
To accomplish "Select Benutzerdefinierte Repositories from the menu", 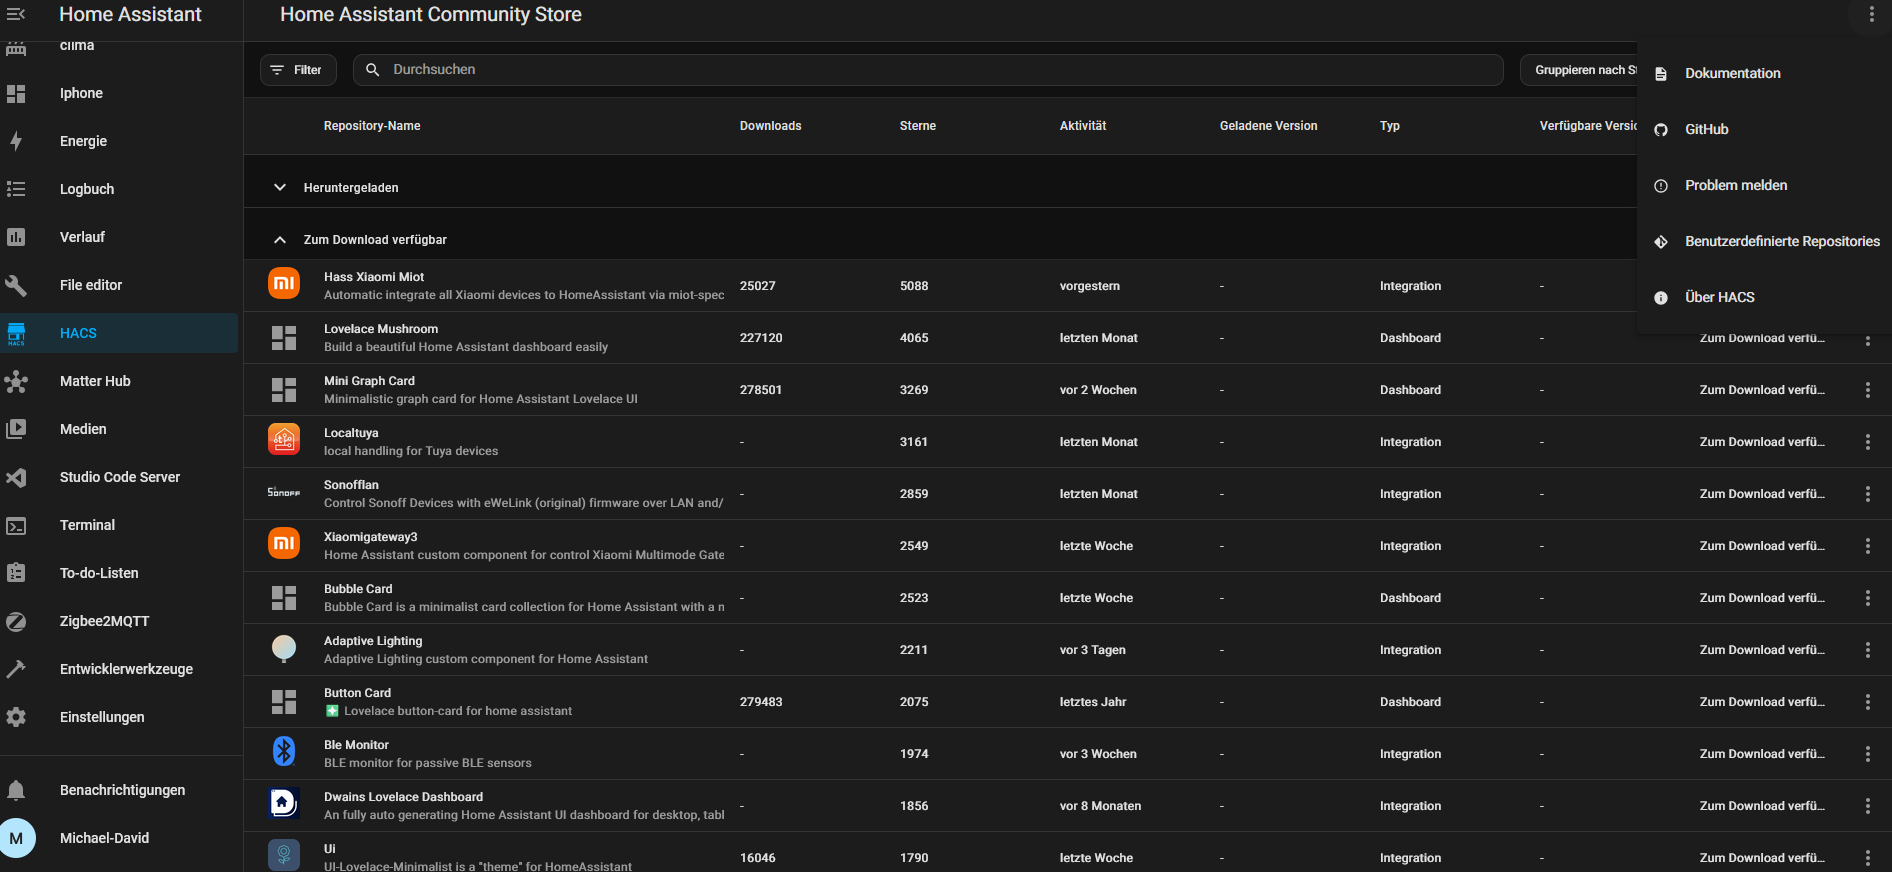I will pyautogui.click(x=1781, y=241).
